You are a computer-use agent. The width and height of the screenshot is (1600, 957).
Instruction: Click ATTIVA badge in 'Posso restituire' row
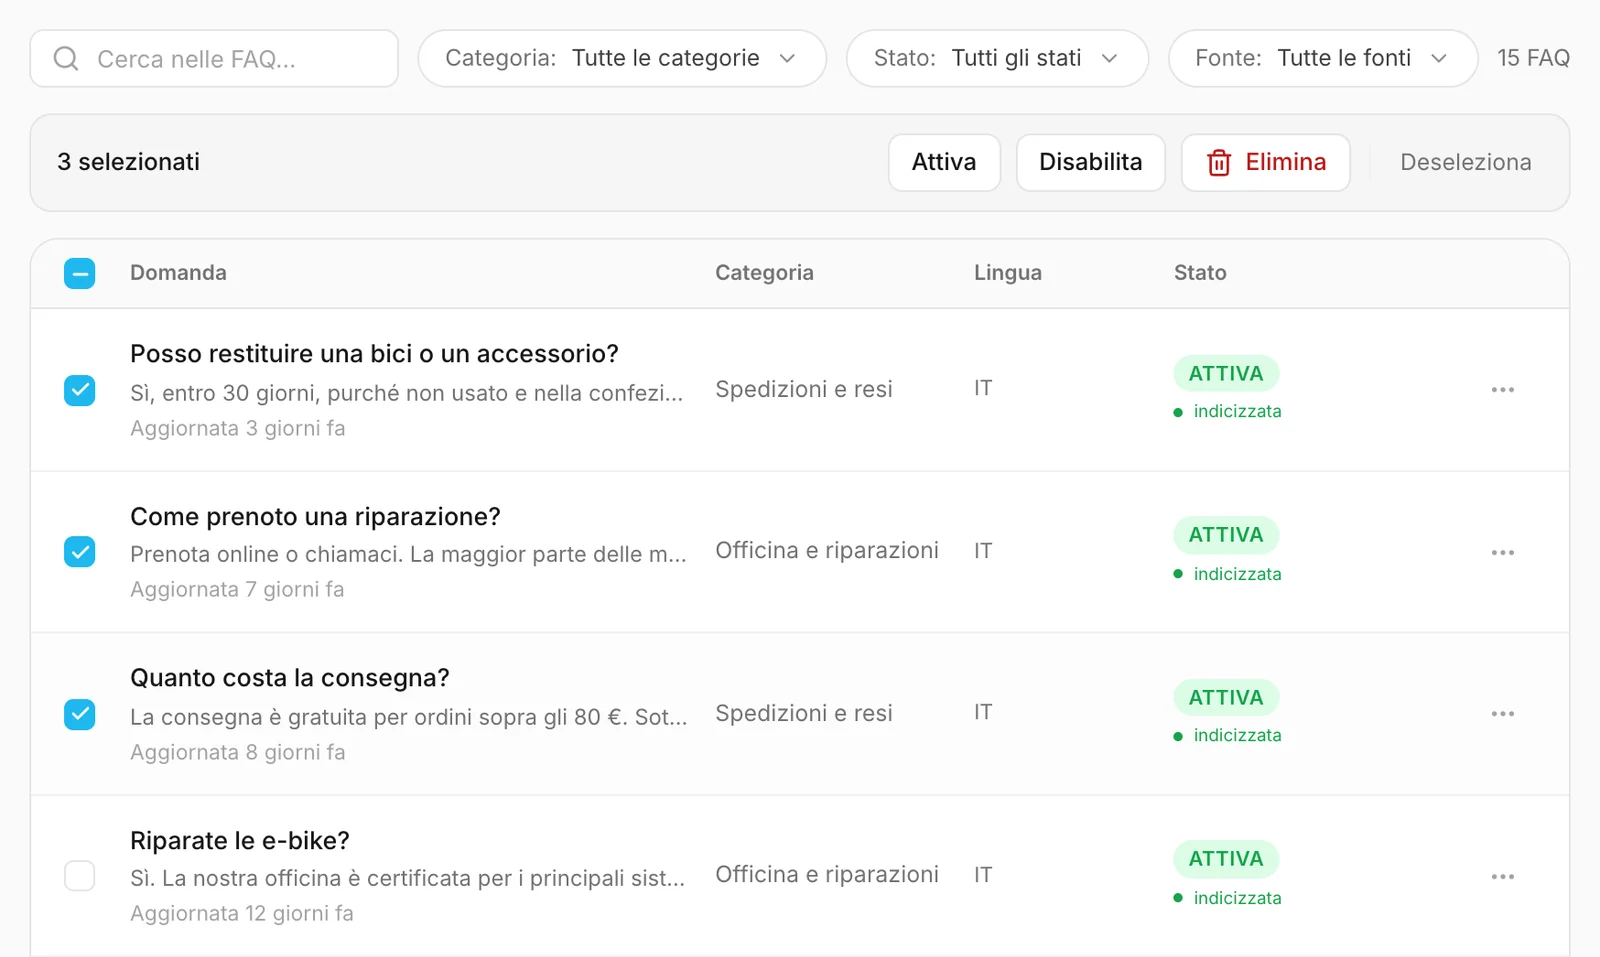(x=1226, y=373)
